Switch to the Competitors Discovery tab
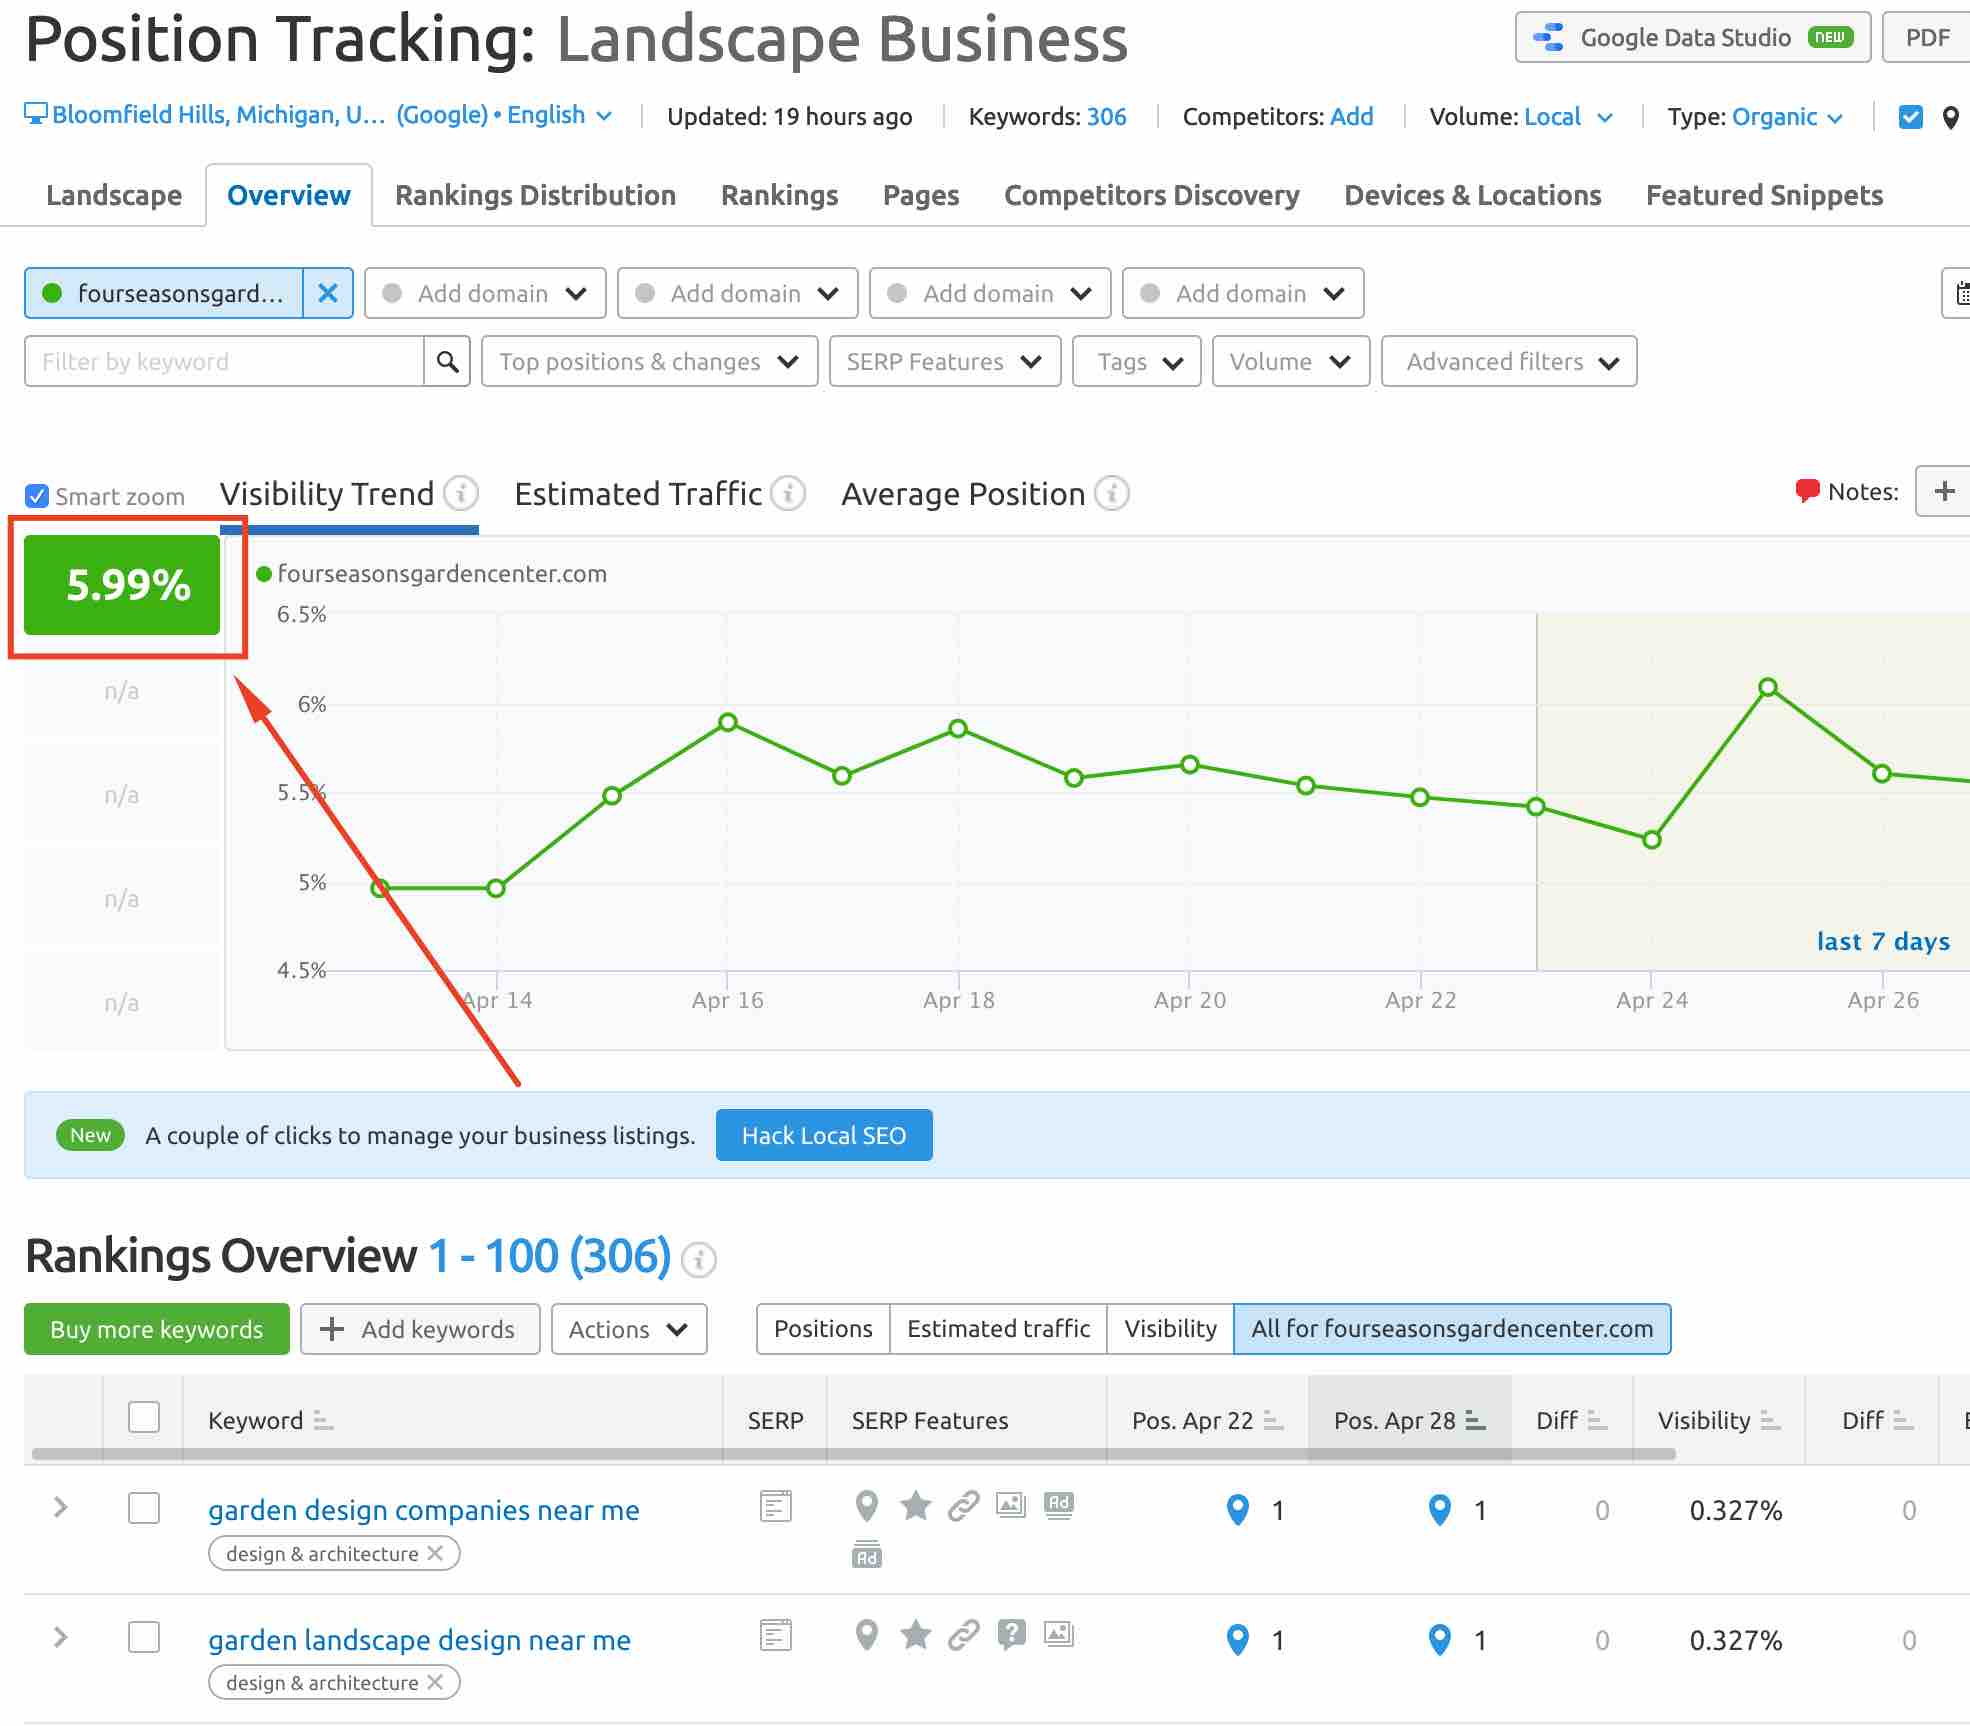This screenshot has height=1726, width=1970. (1151, 195)
